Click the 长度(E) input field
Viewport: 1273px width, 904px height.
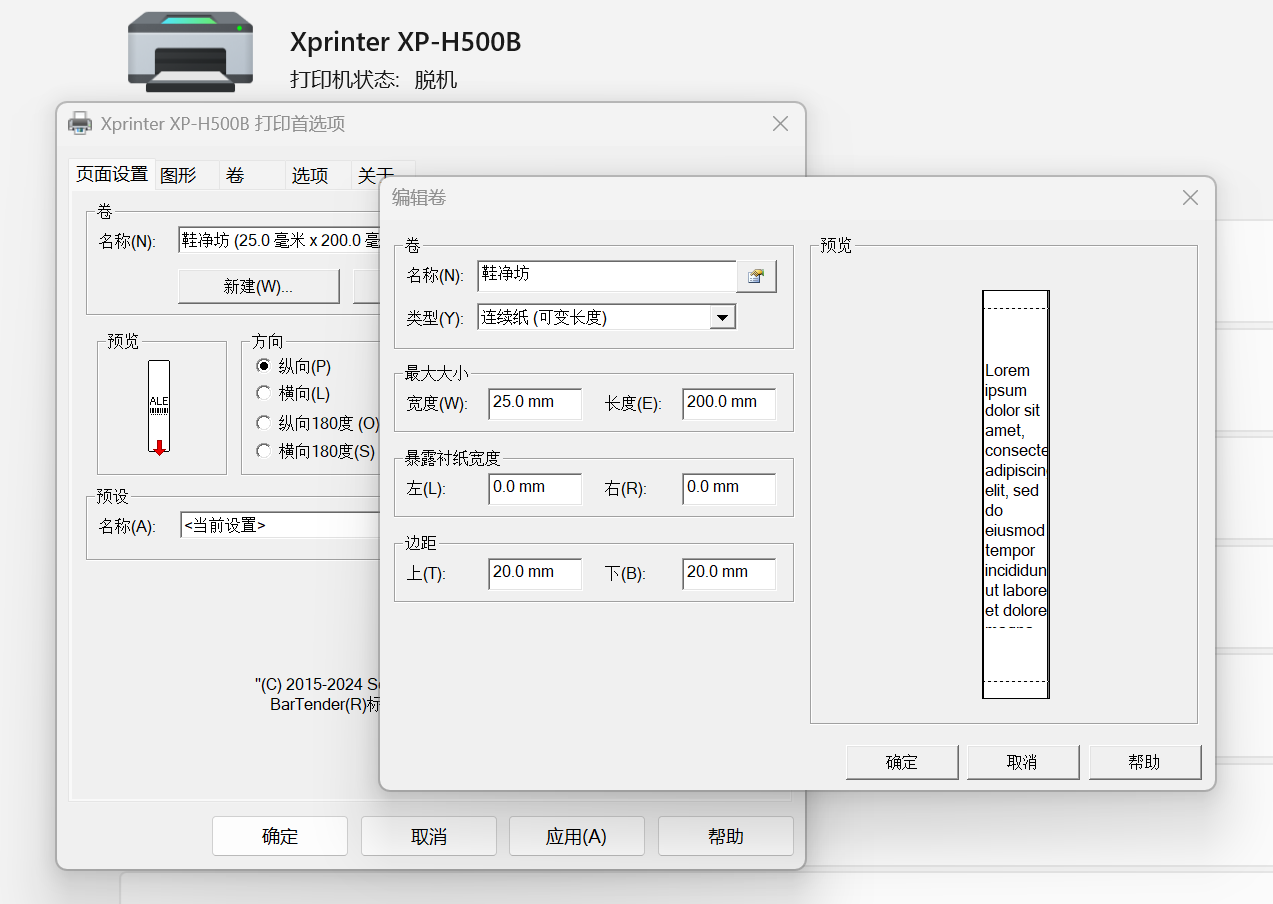(729, 403)
